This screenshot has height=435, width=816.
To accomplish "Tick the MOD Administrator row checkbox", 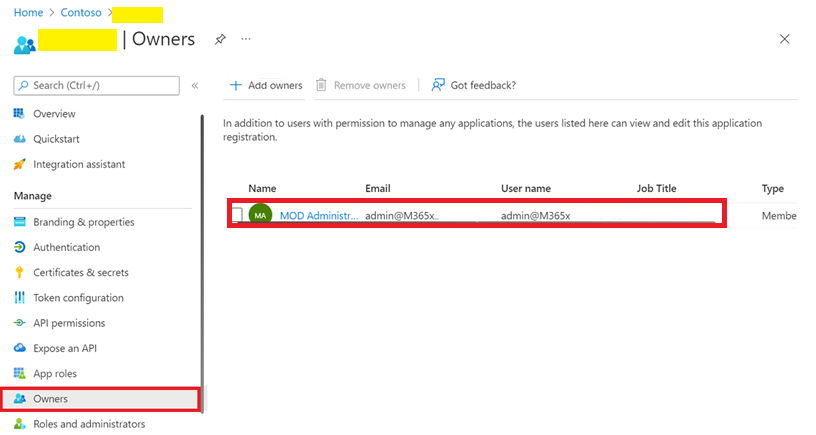I will point(237,214).
